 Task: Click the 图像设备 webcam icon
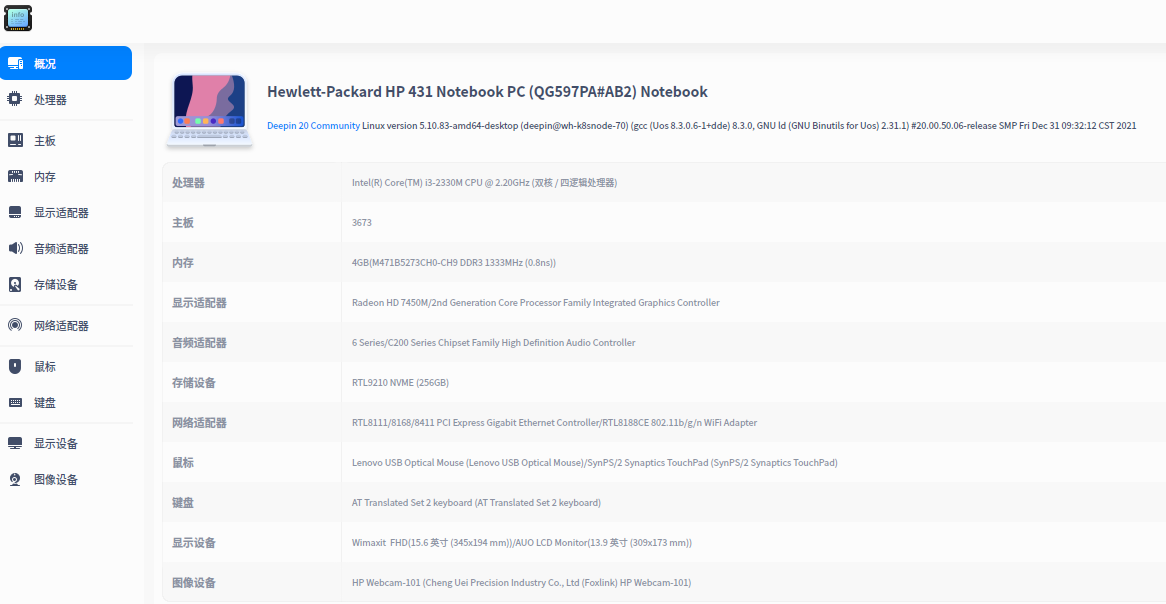point(15,479)
